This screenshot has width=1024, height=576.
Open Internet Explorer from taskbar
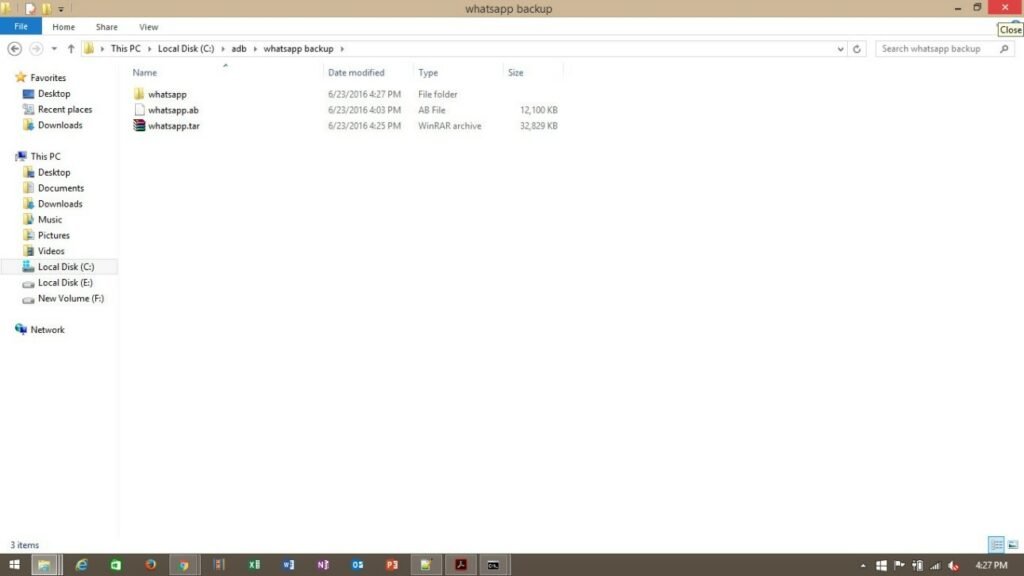[x=81, y=565]
